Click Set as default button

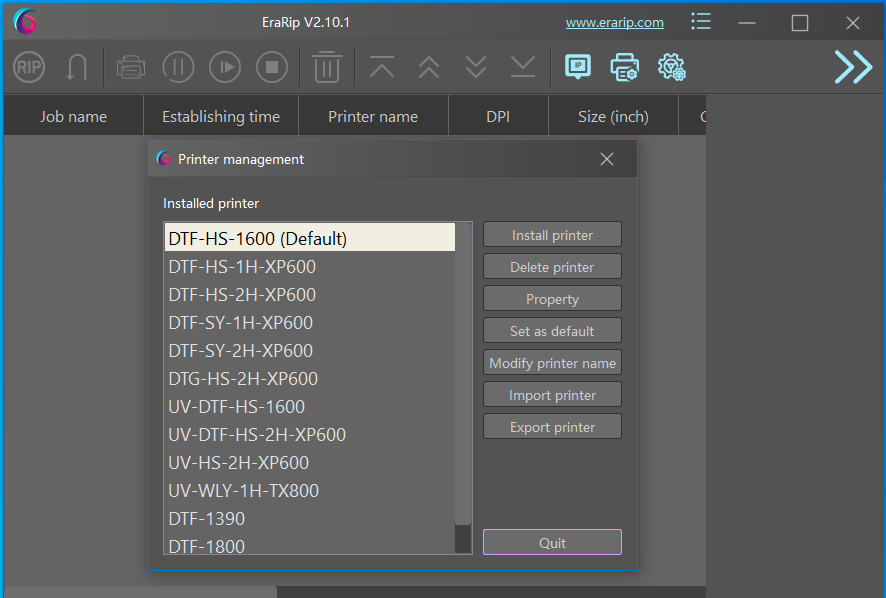552,331
